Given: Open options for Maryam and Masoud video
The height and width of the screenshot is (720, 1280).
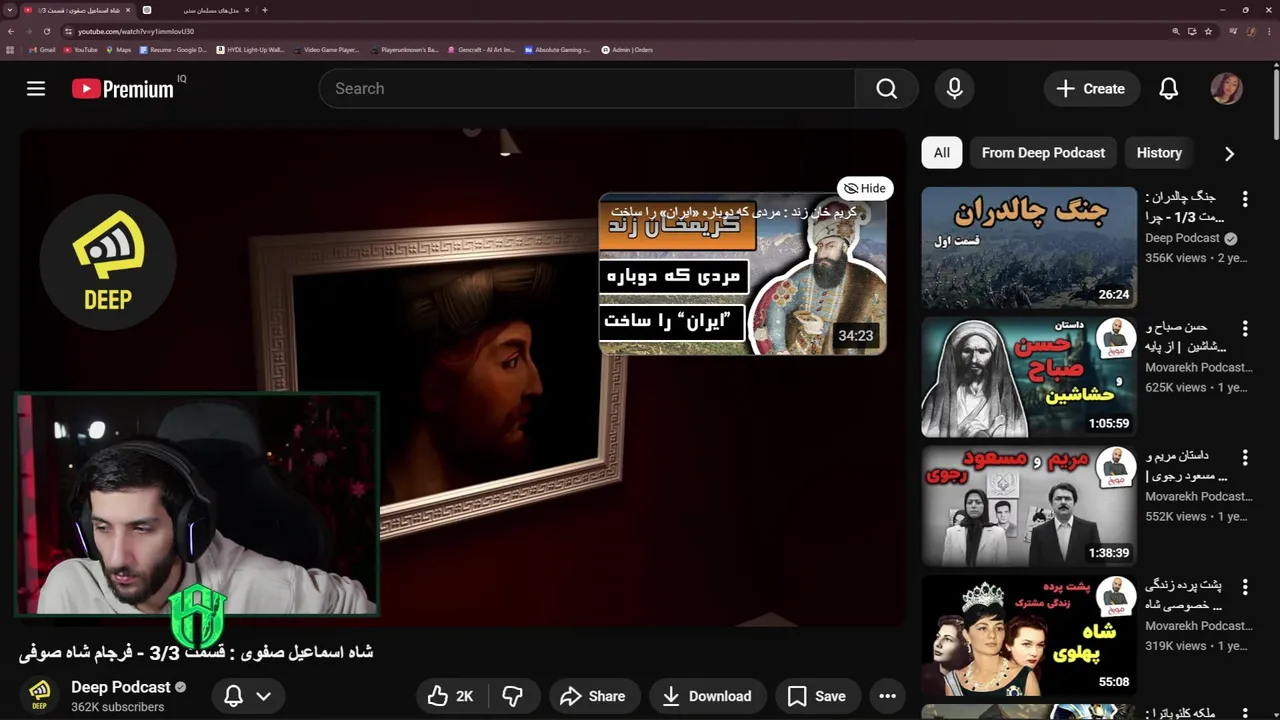Looking at the screenshot, I should point(1245,457).
